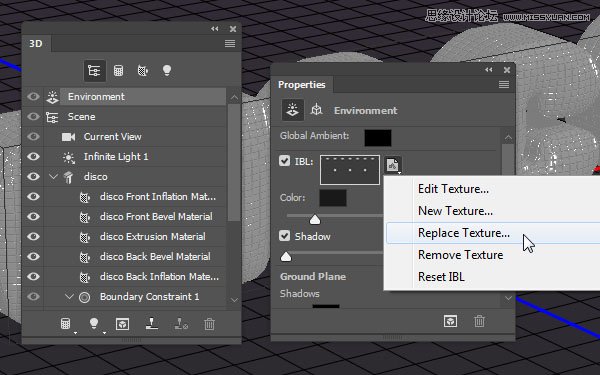Filter 3D panel by meshes

[x=119, y=71]
